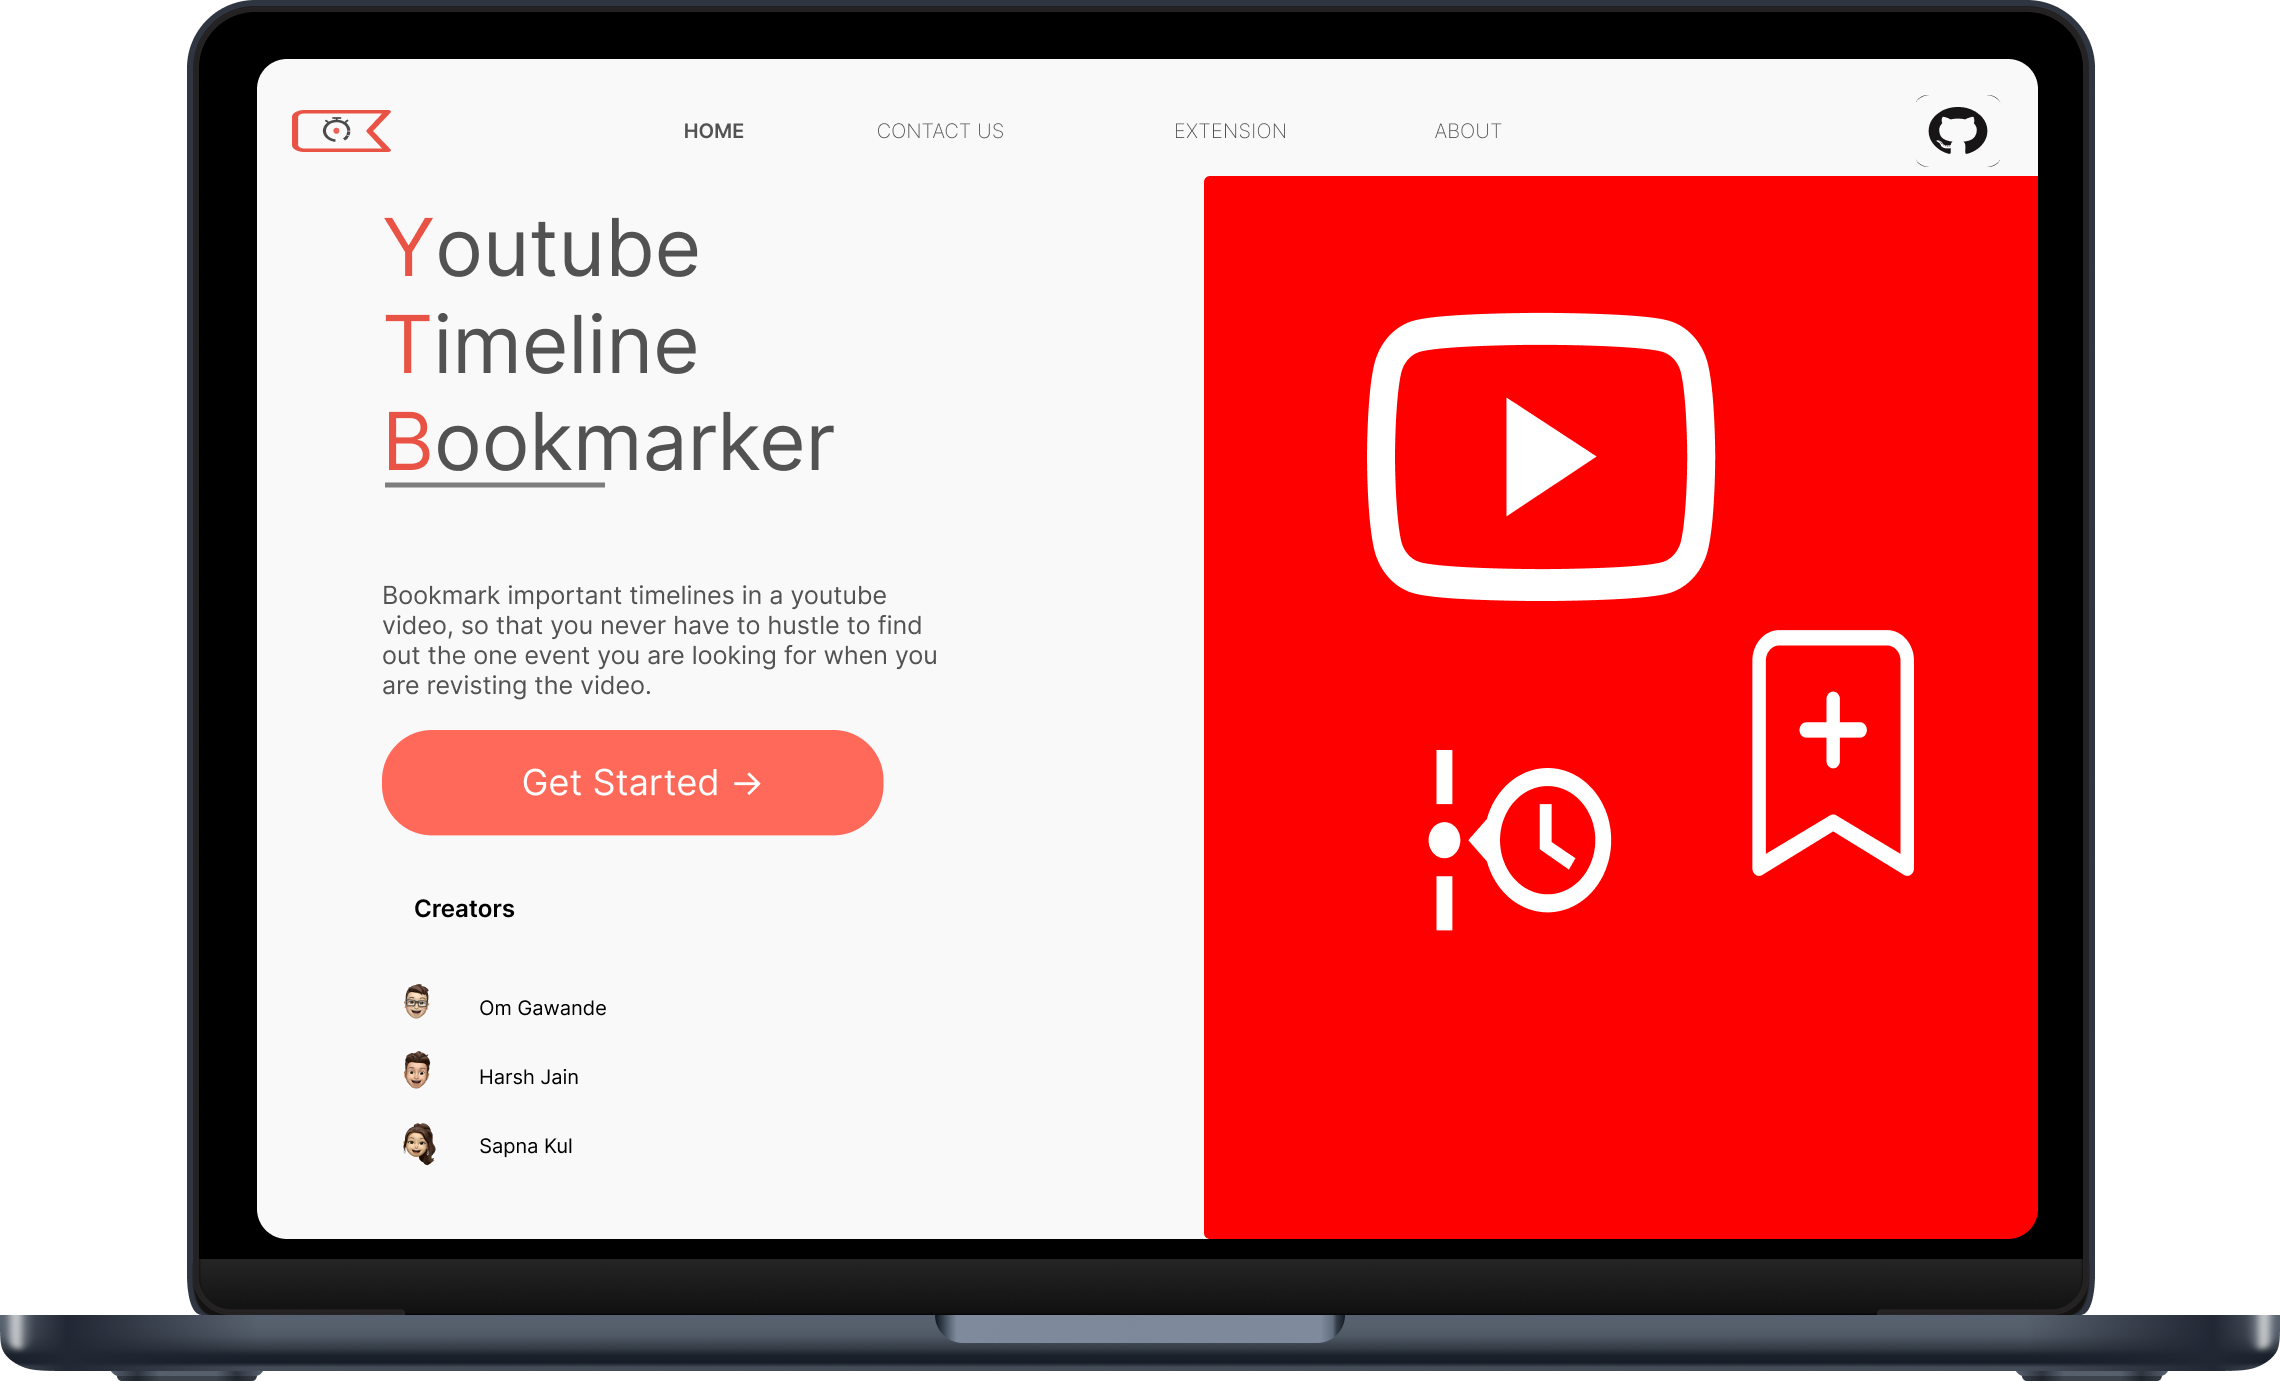Open the CONTACT US page
Viewport: 2280px width, 1381px height.
(x=940, y=131)
